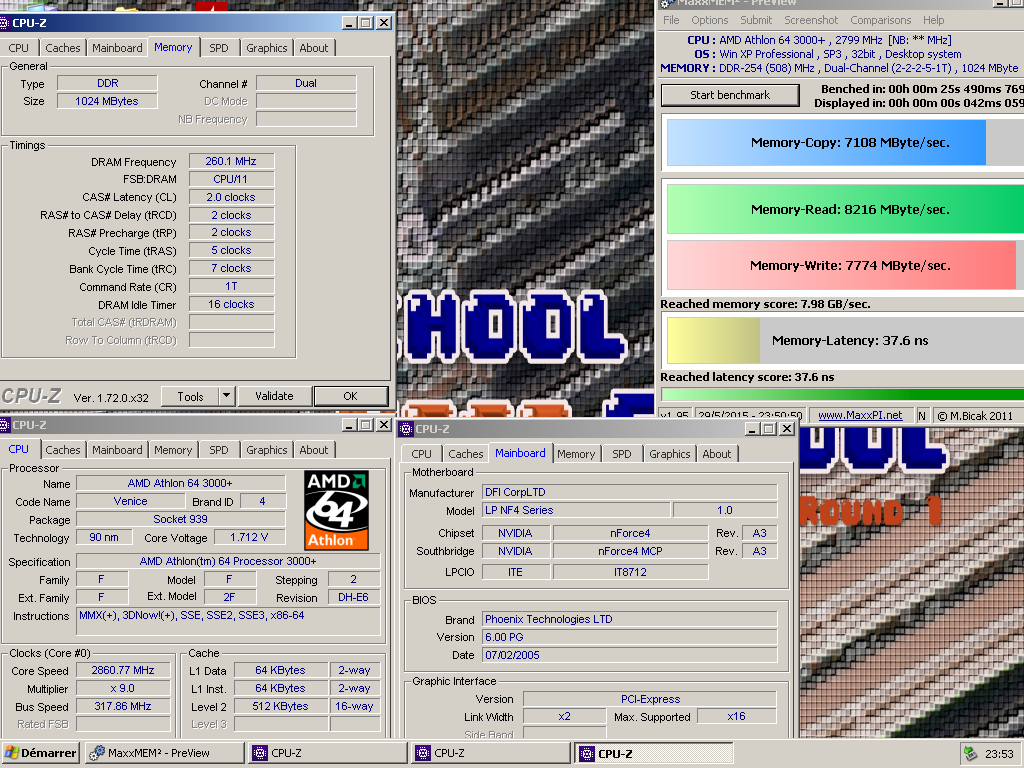Image resolution: width=1024 pixels, height=768 pixels.
Task: Click the Core Speed value 2860.77 MHz
Action: point(123,670)
